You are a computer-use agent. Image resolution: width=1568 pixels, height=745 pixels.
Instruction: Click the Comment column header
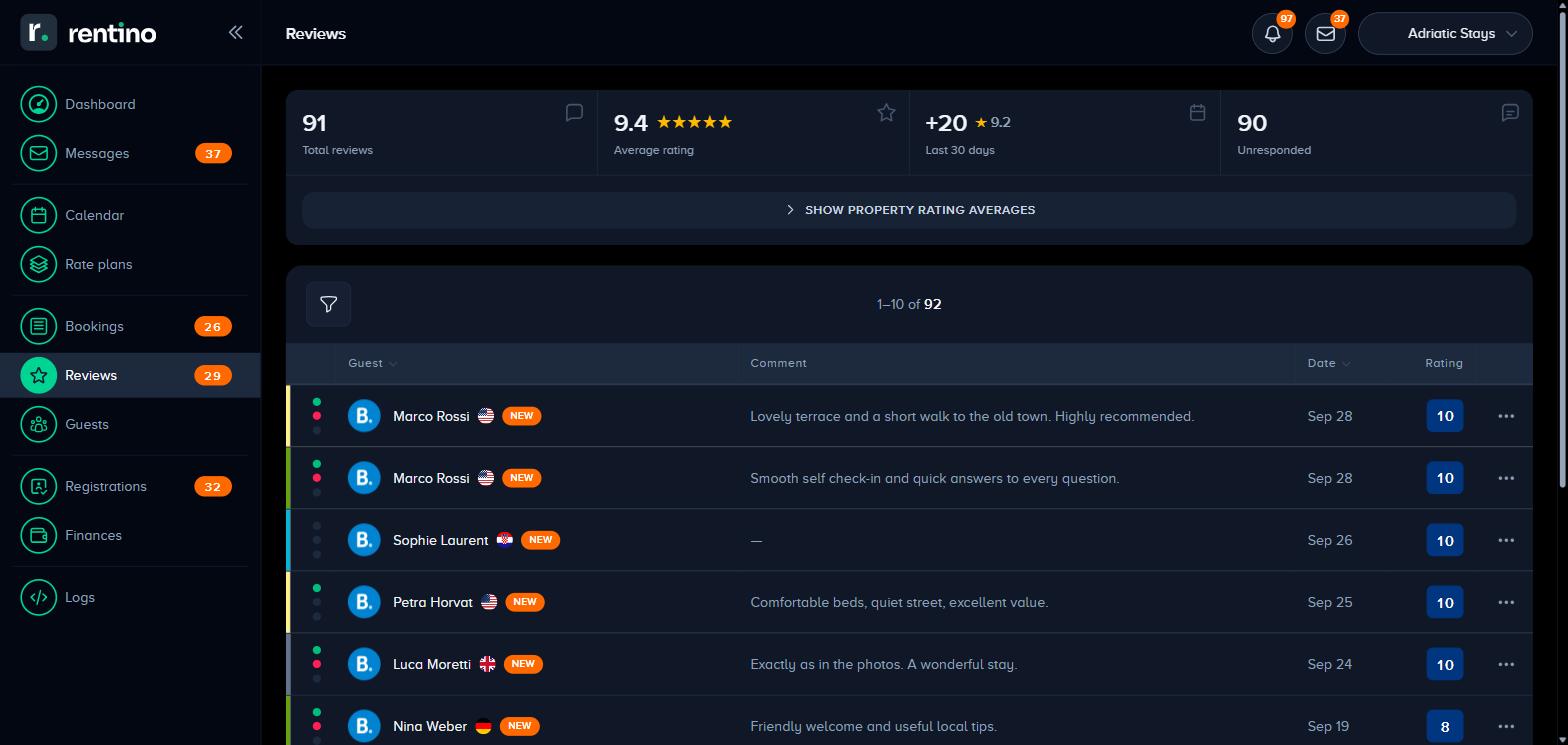point(778,363)
